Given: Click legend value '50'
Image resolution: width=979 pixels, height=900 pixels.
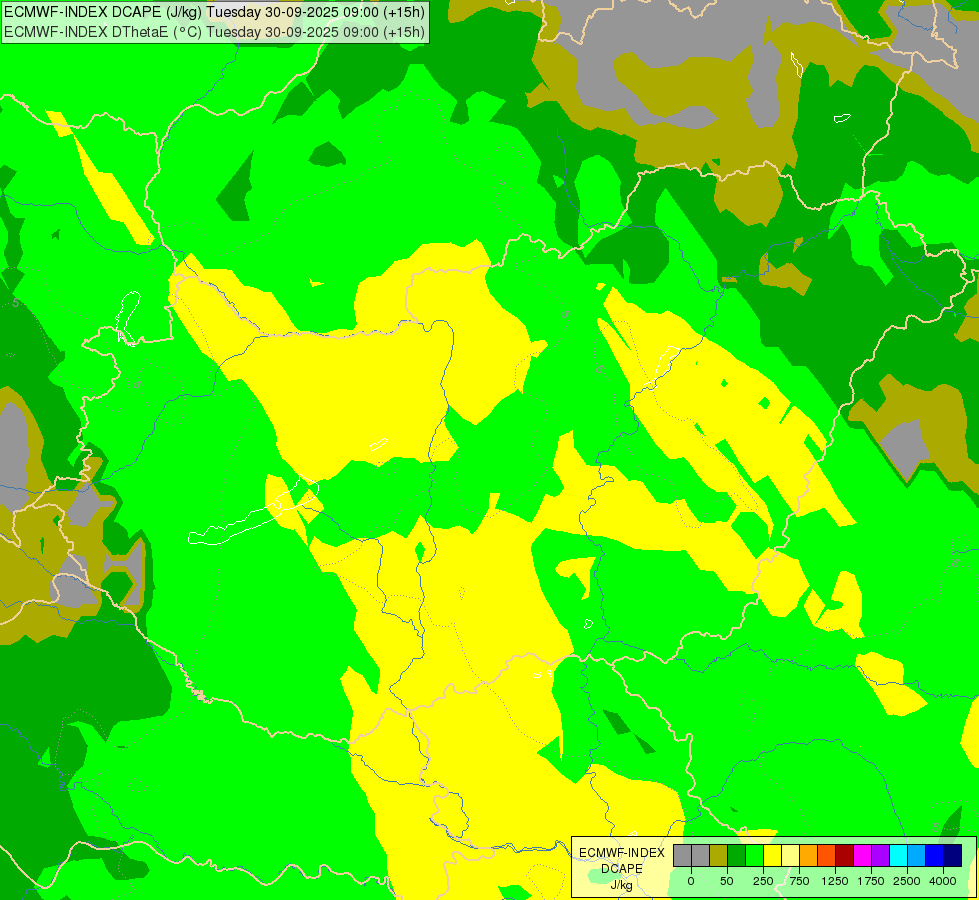Looking at the screenshot, I should coord(727,881).
